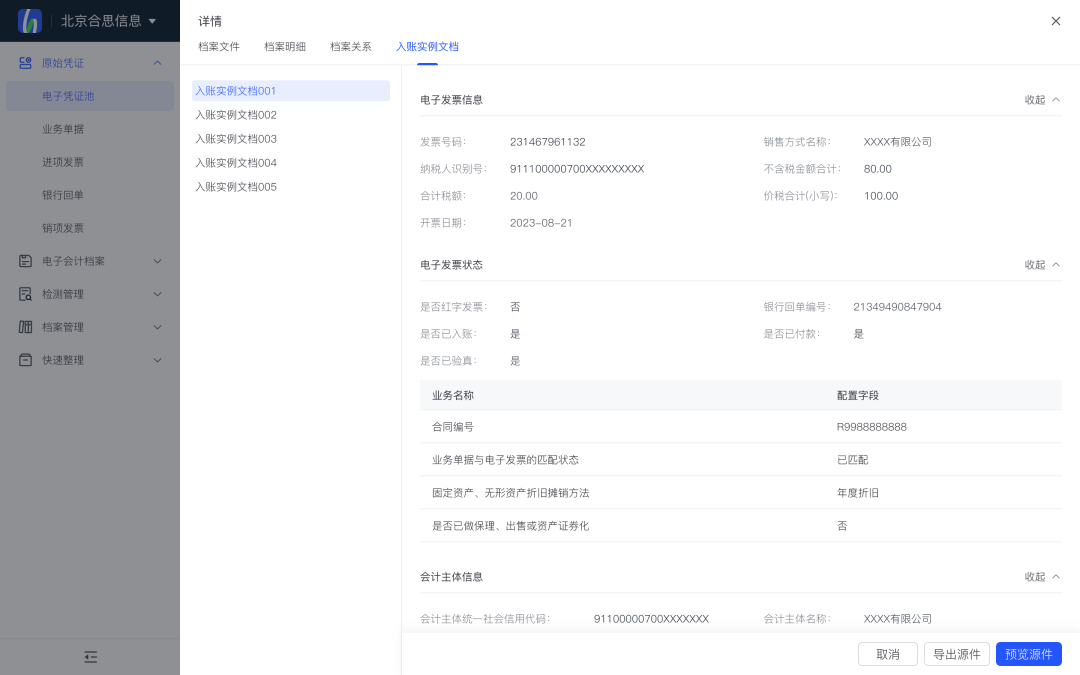Click invoice number 231467961132
Viewport: 1080px width, 675px height.
(548, 142)
